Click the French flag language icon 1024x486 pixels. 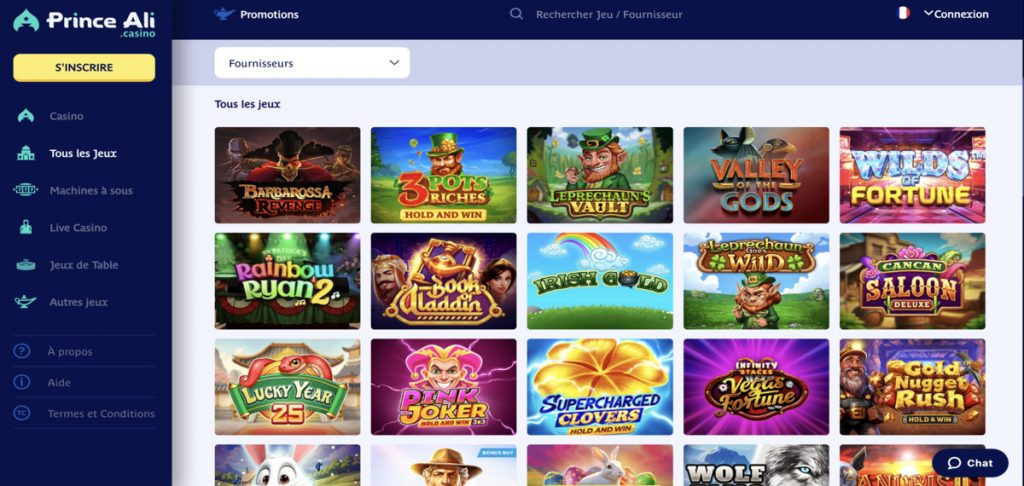click(904, 13)
